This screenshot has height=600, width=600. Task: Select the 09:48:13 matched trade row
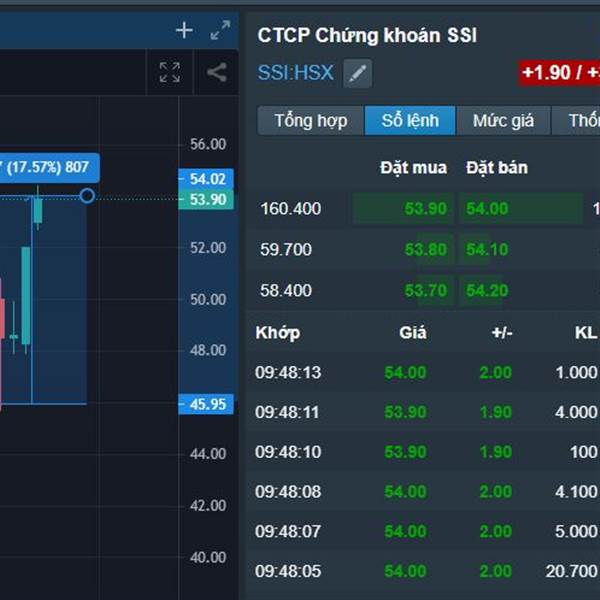(x=423, y=372)
